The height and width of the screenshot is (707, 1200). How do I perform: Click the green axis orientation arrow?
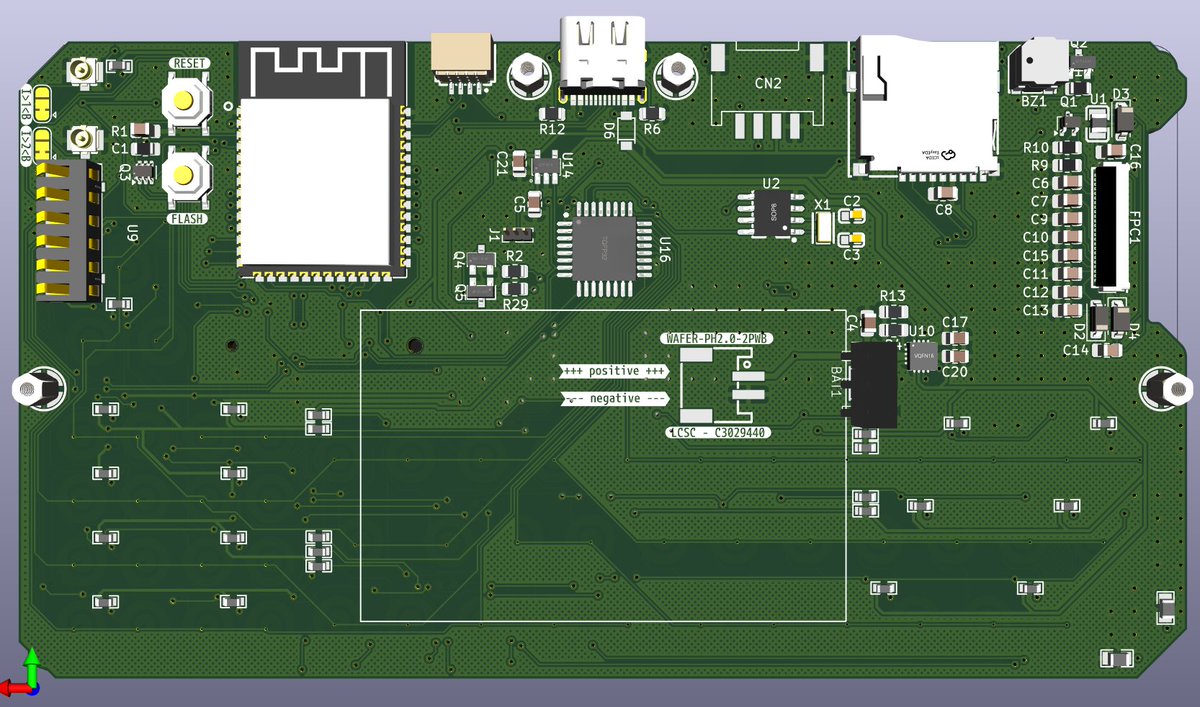33,665
